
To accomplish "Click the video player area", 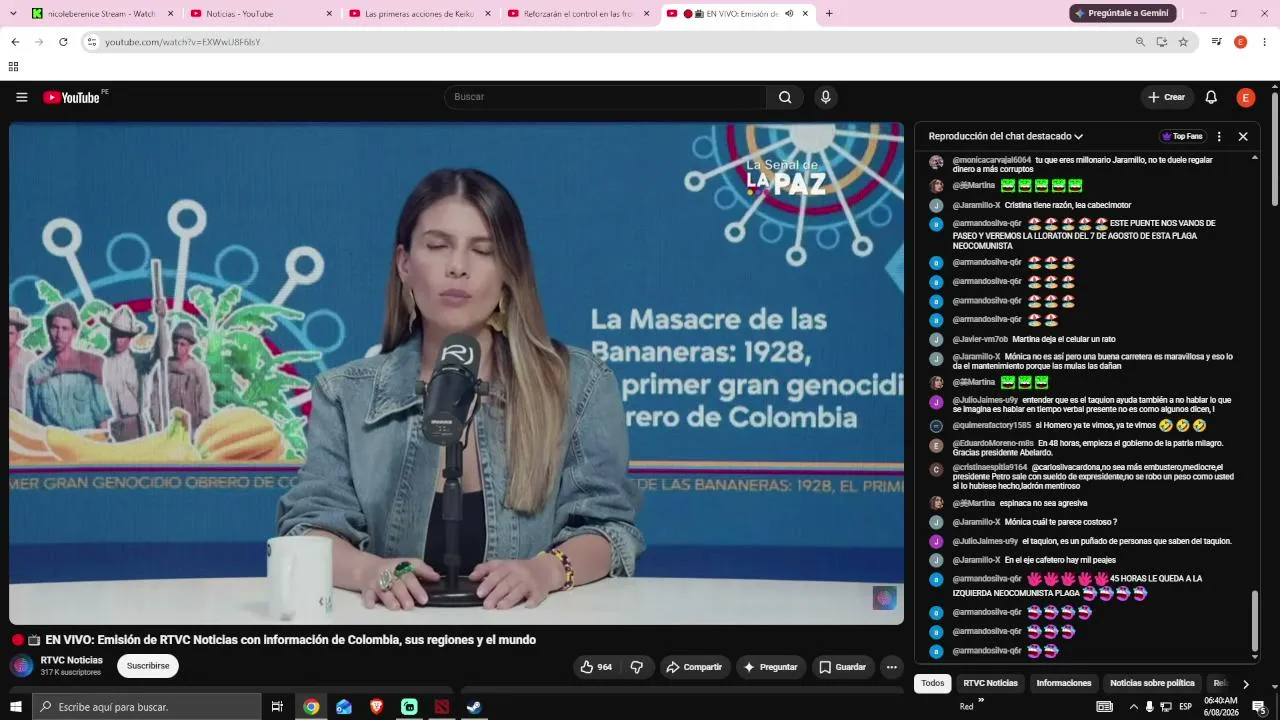I will click(456, 374).
